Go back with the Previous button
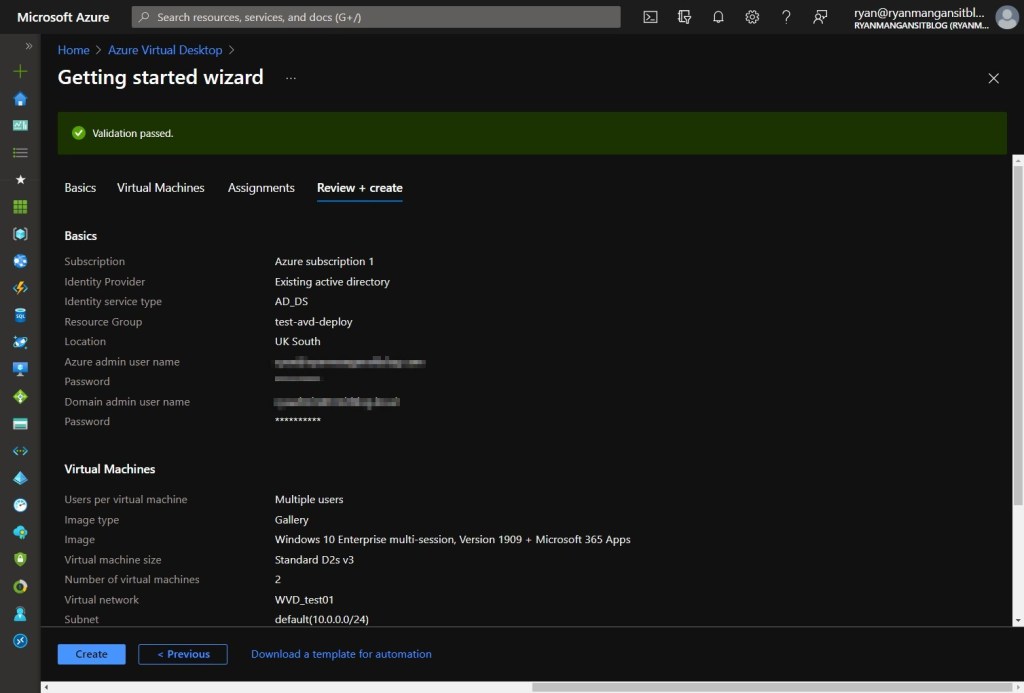The image size is (1024, 693). (183, 654)
